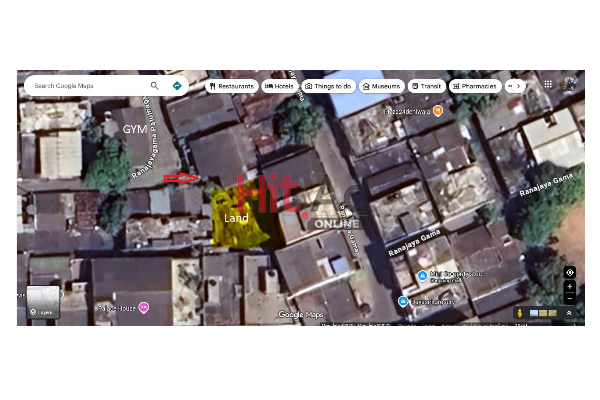Open directions with the blue arrow icon
600x400 pixels.
pyautogui.click(x=177, y=86)
